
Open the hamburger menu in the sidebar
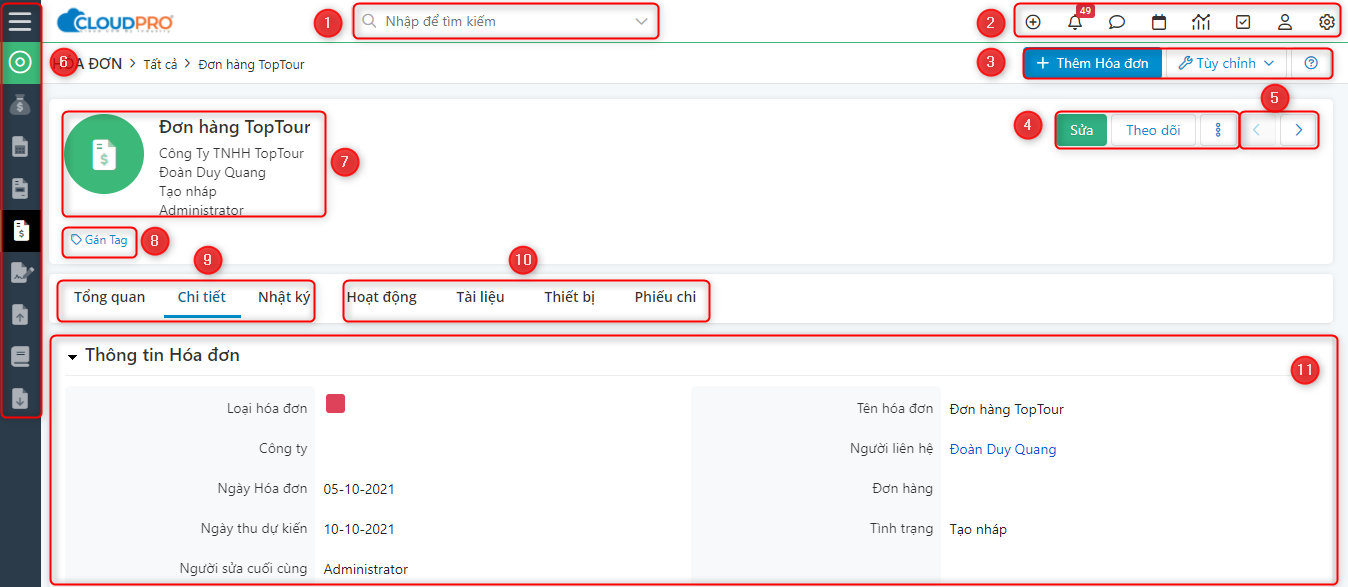coord(20,21)
